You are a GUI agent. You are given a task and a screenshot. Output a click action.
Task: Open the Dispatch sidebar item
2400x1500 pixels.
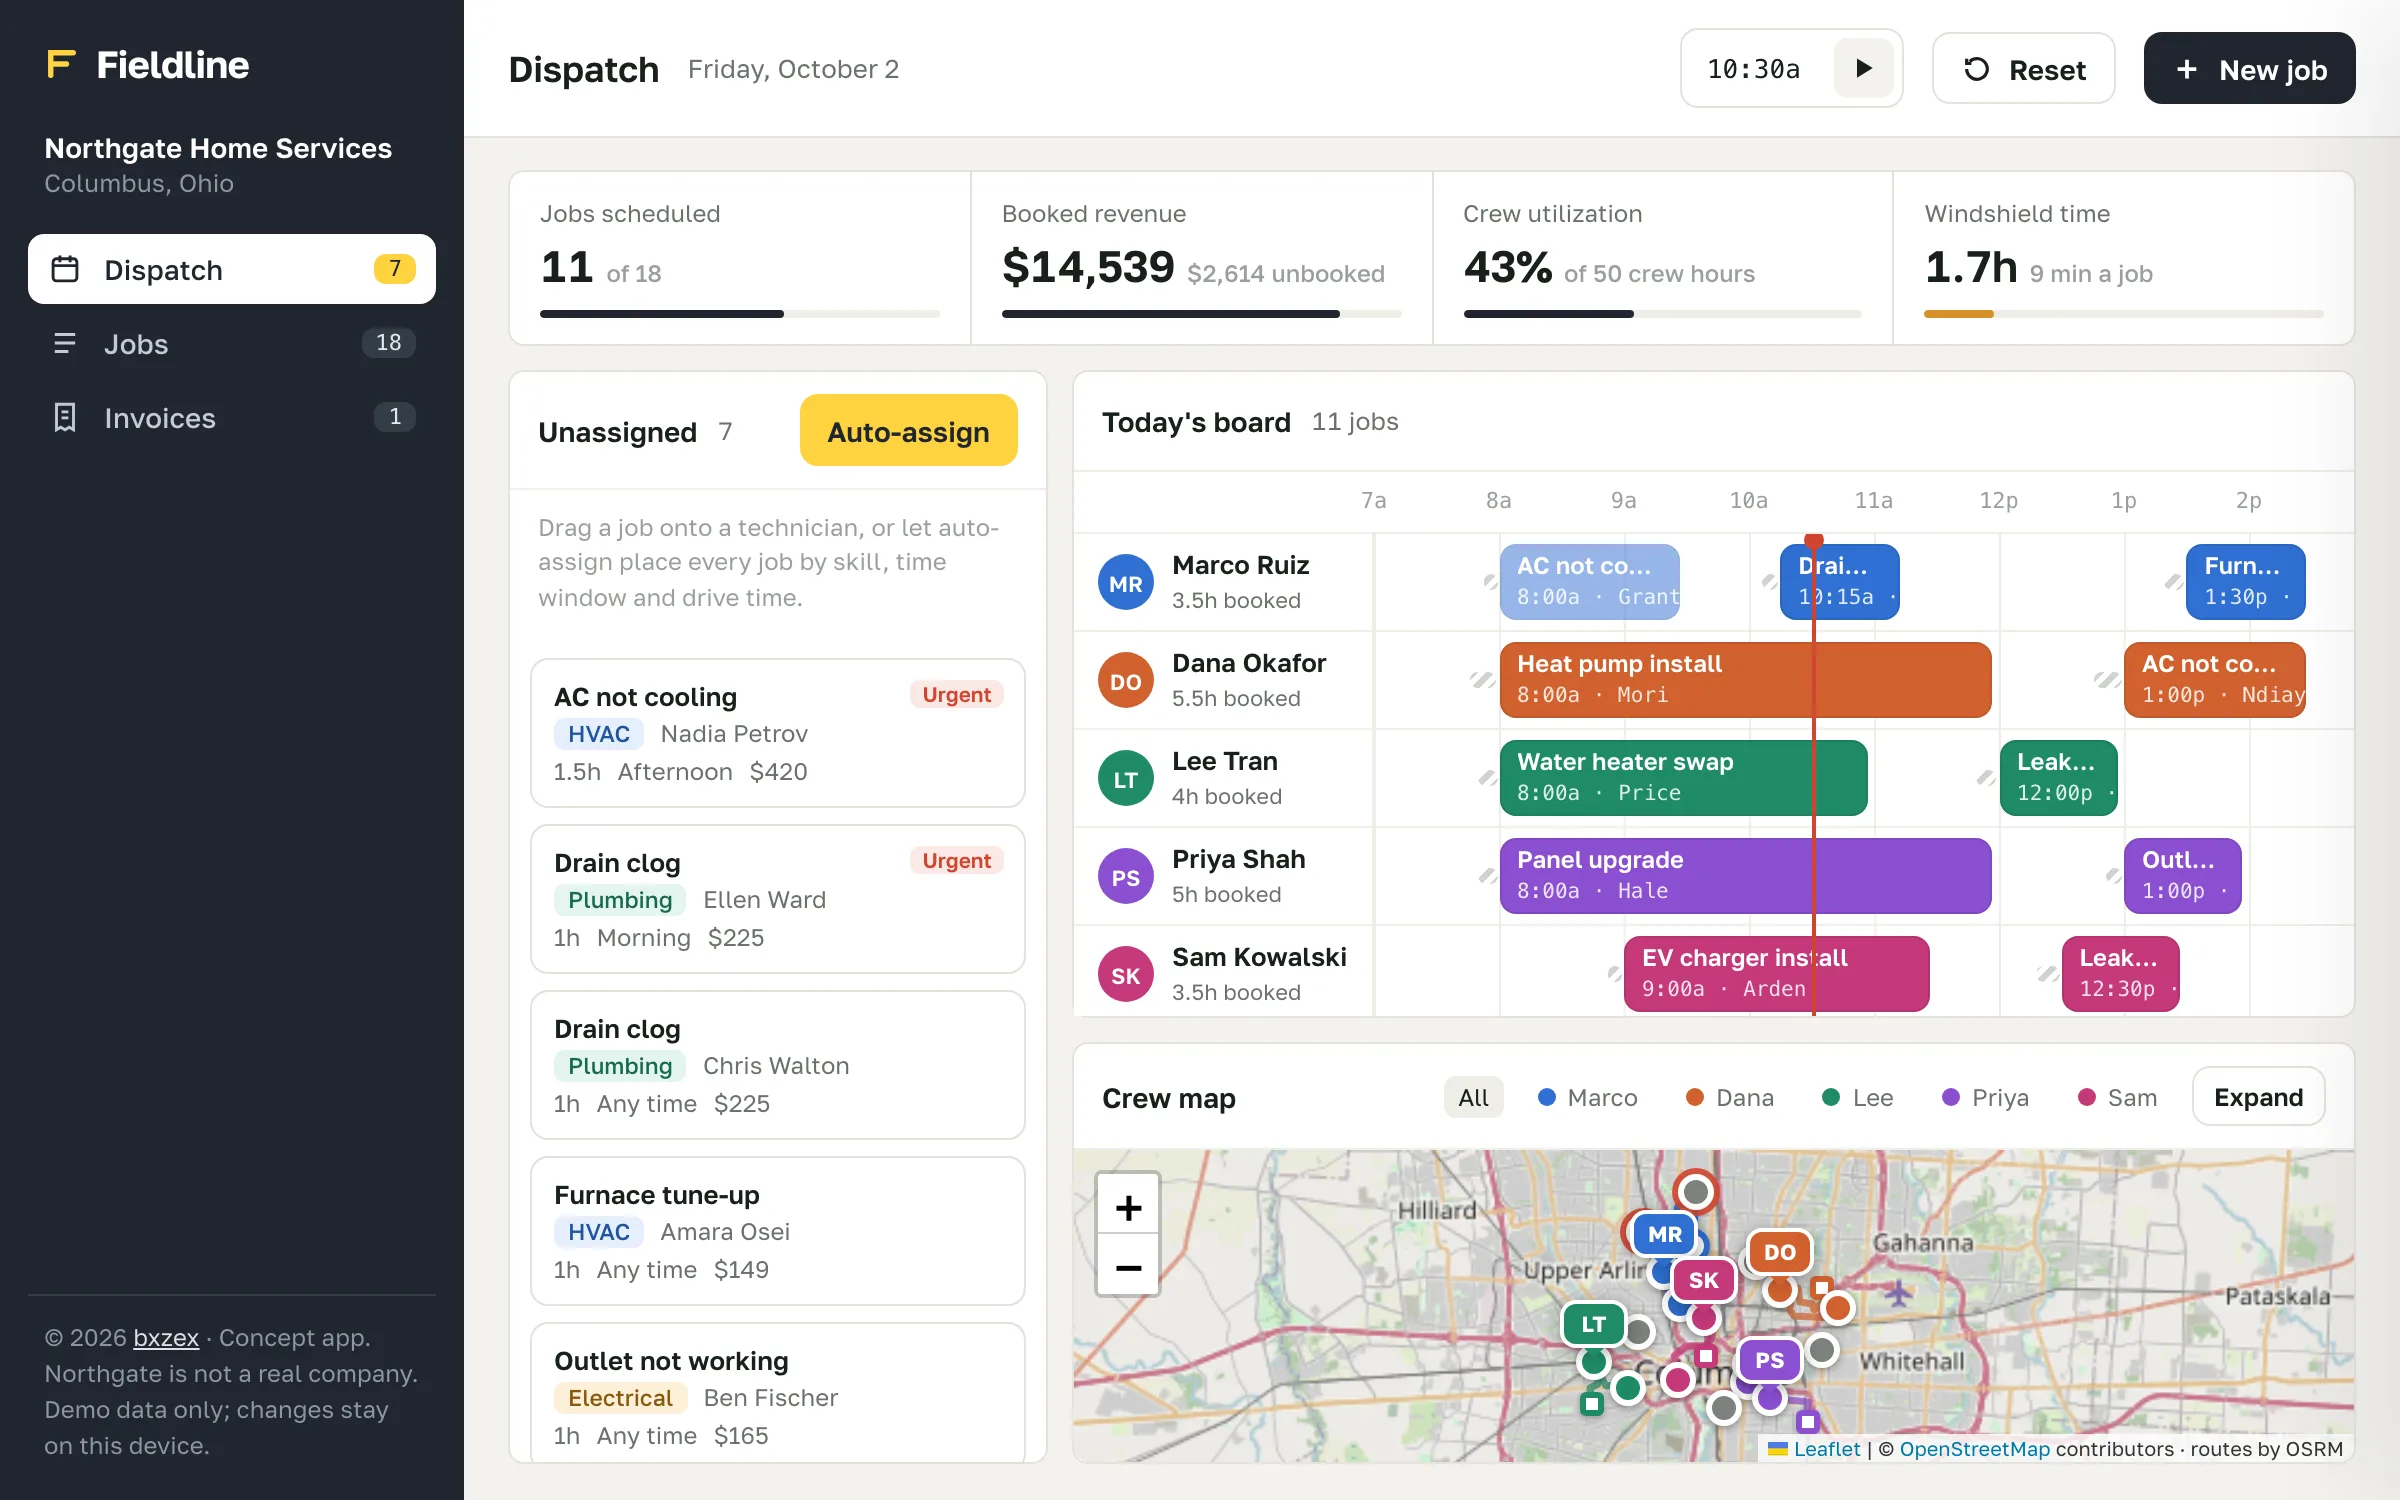(232, 269)
